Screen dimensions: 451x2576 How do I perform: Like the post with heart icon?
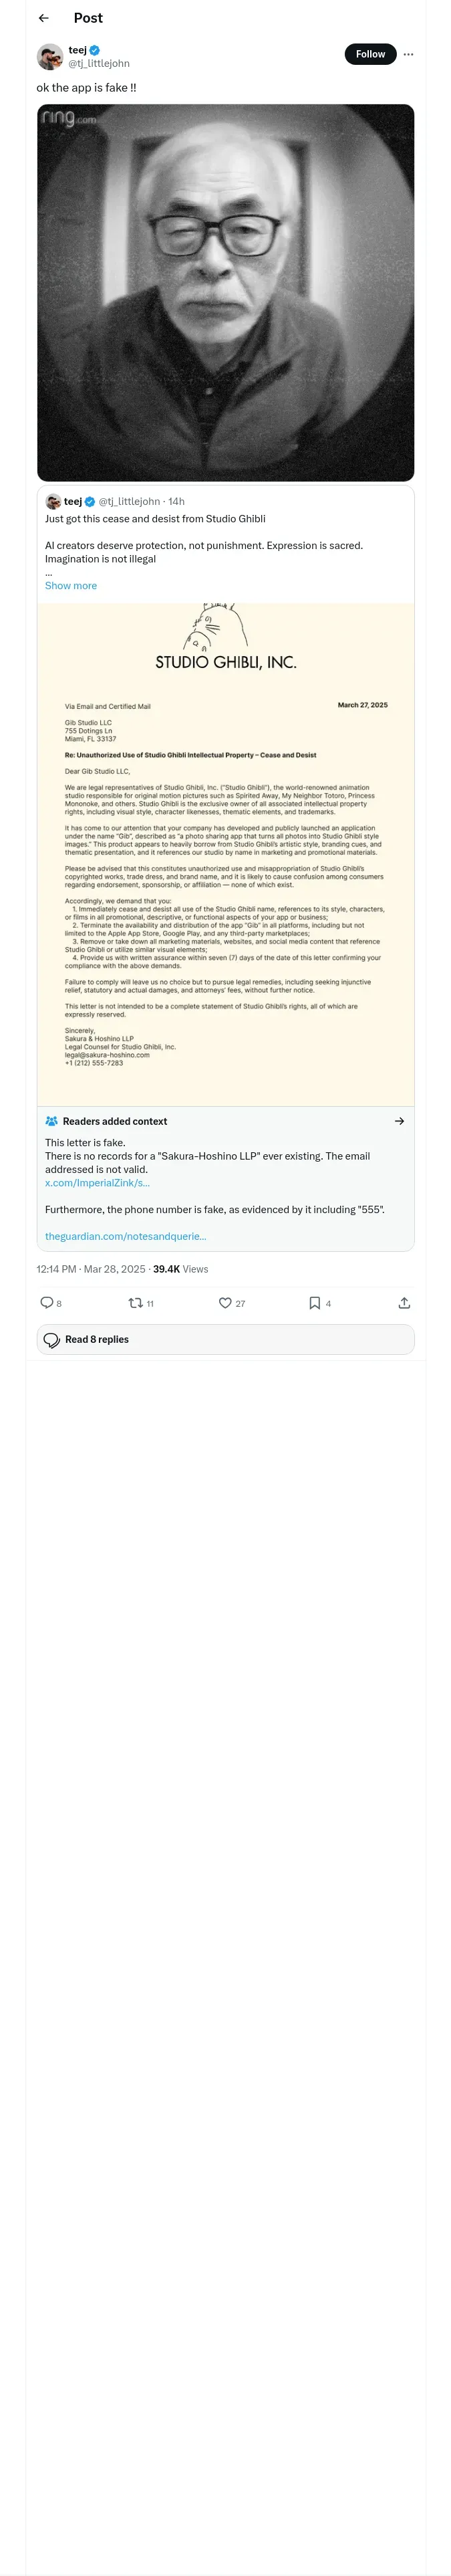pos(225,1302)
